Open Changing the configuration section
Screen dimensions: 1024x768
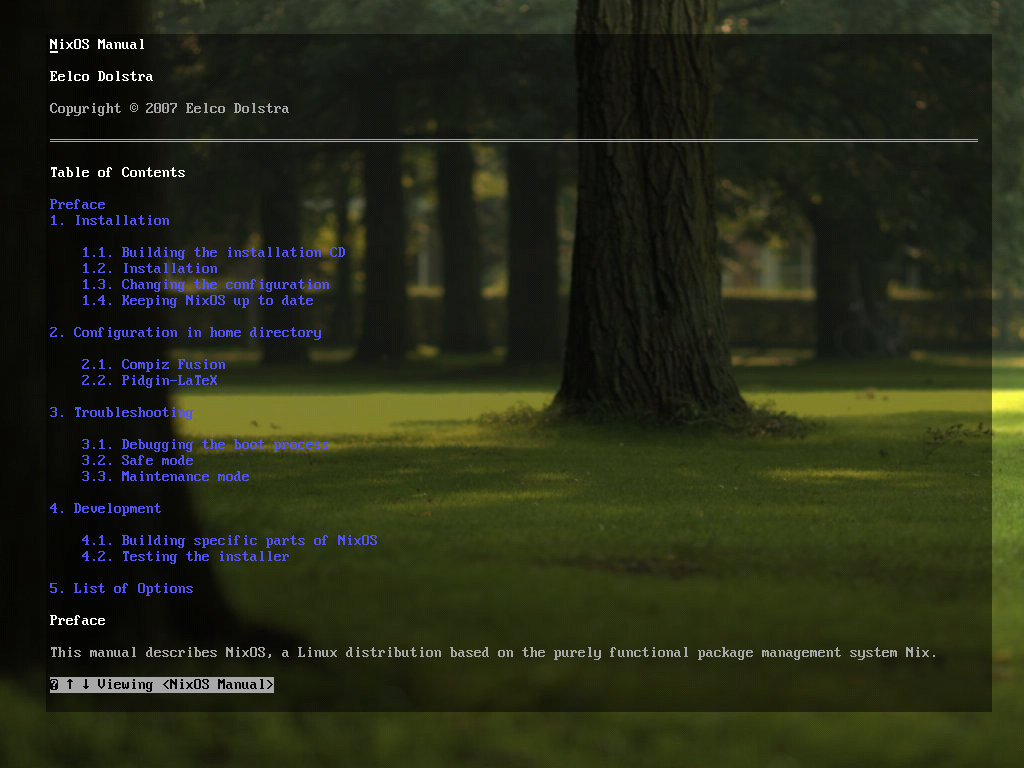point(205,284)
